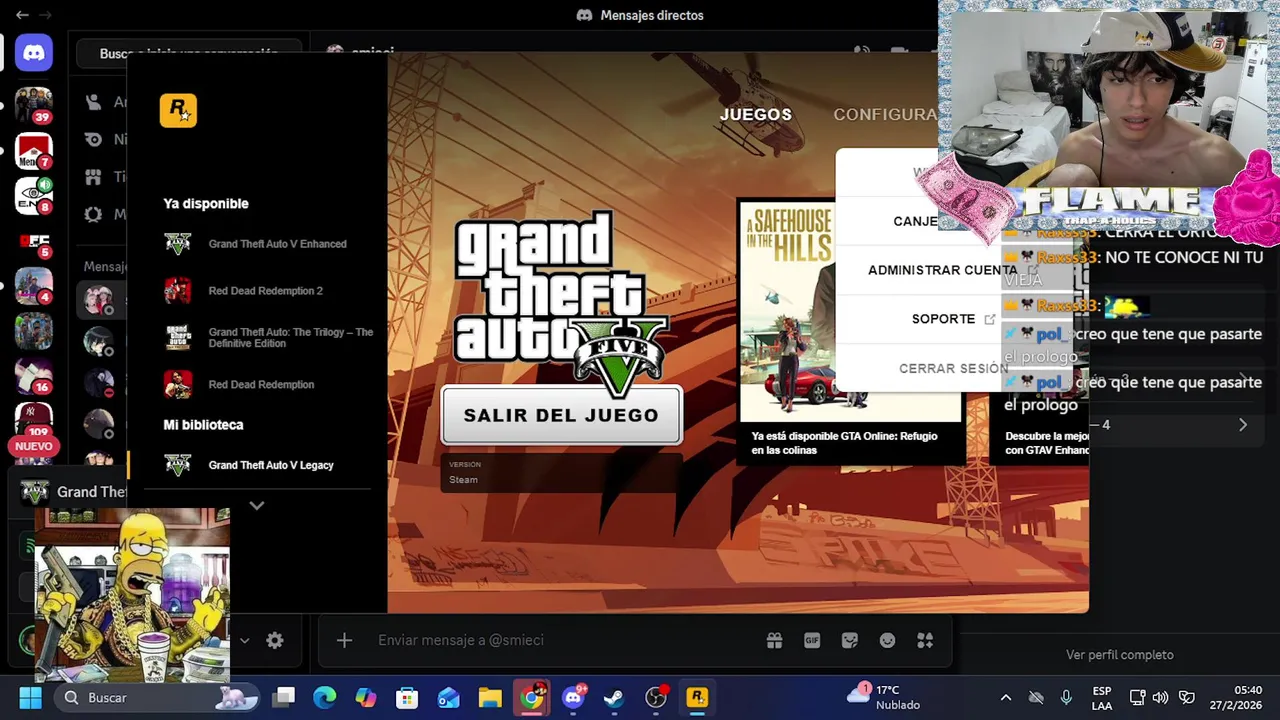Open the Discord server with 4 notifications
Image resolution: width=1280 pixels, height=720 pixels.
[x=33, y=286]
